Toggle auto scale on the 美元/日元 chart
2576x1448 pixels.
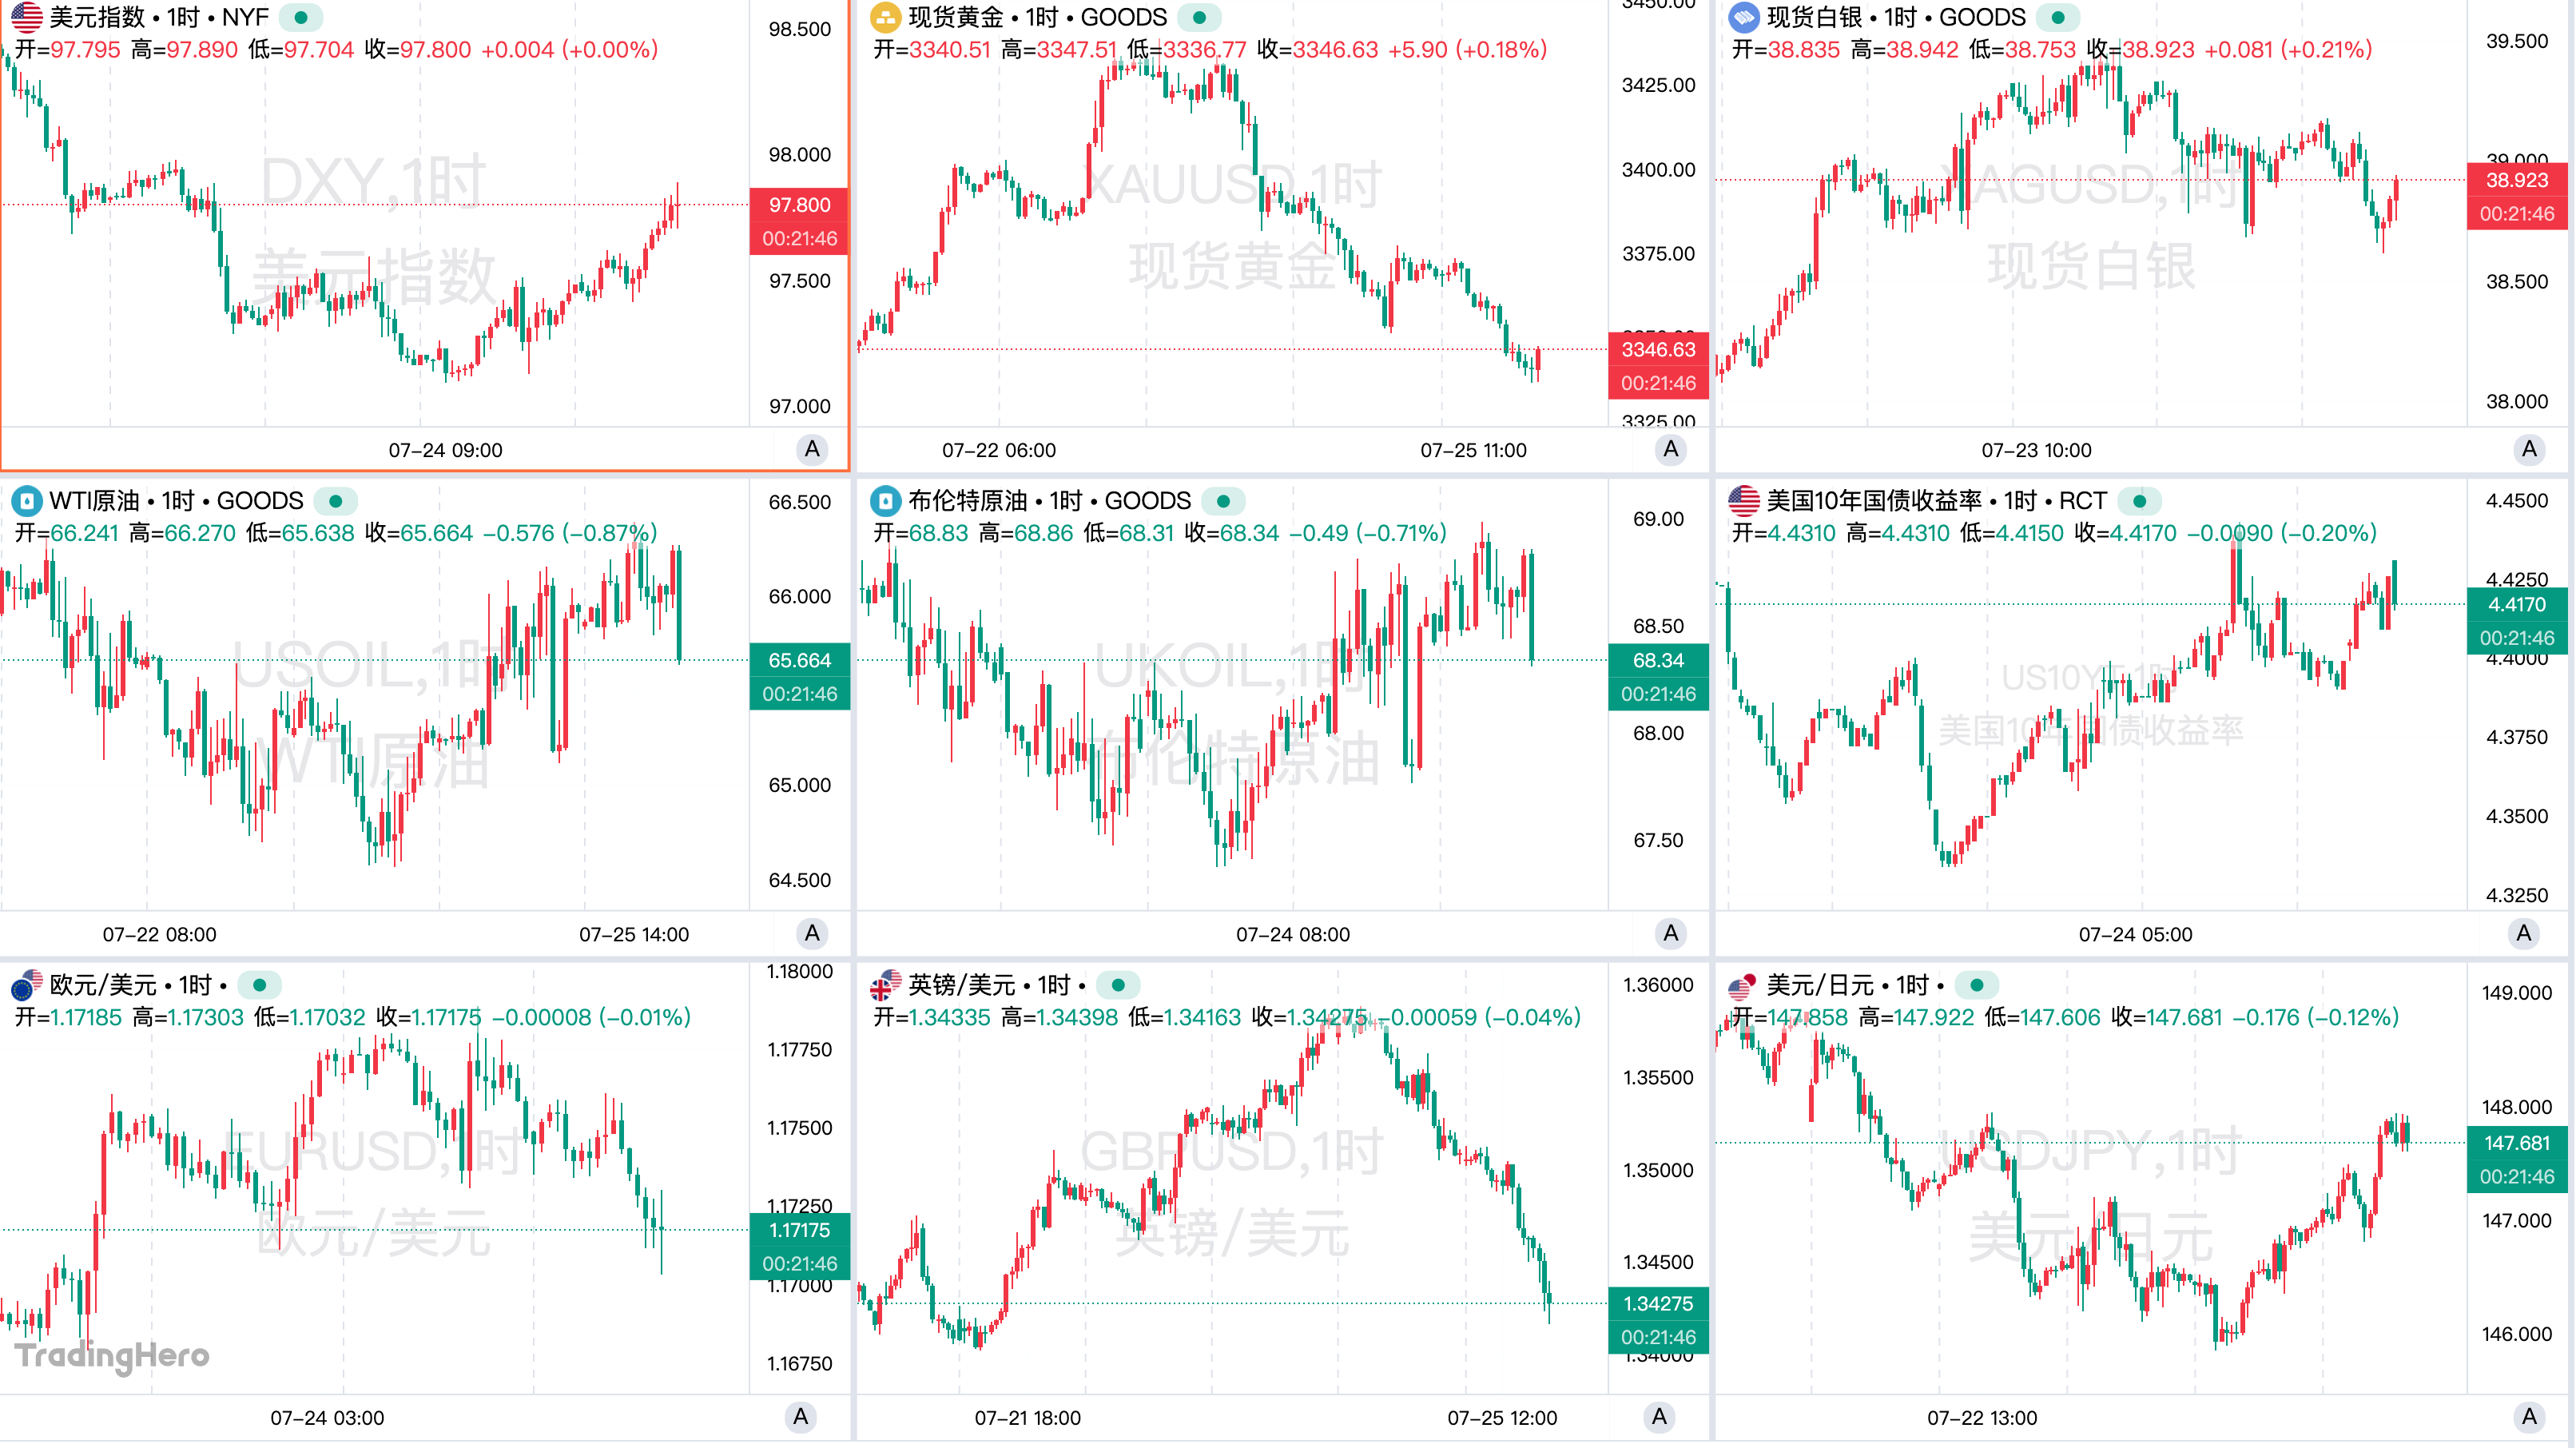click(x=2529, y=1416)
